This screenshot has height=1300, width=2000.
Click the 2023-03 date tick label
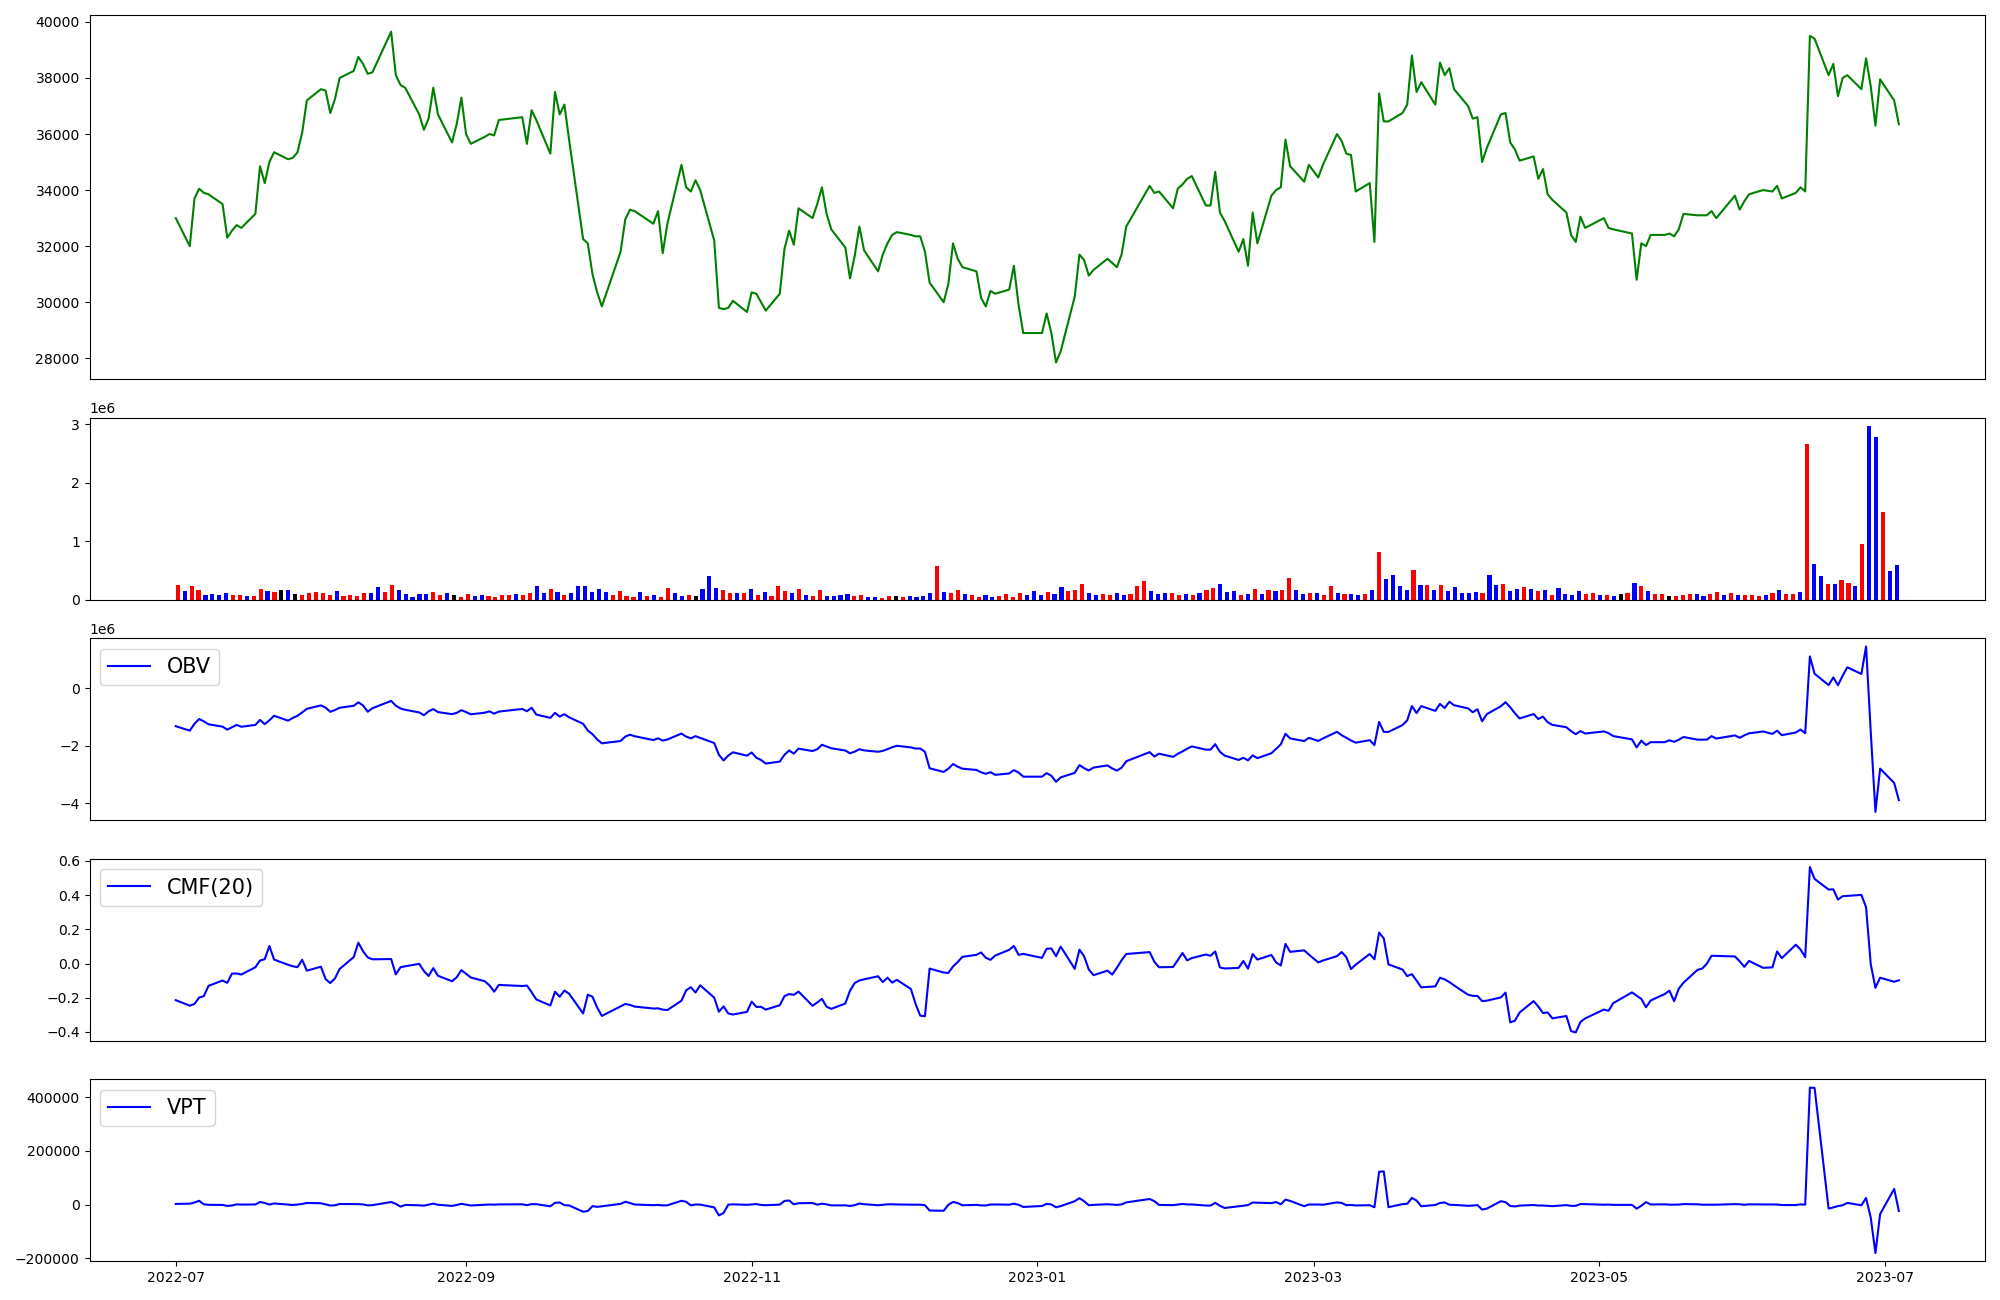pyautogui.click(x=1313, y=1277)
